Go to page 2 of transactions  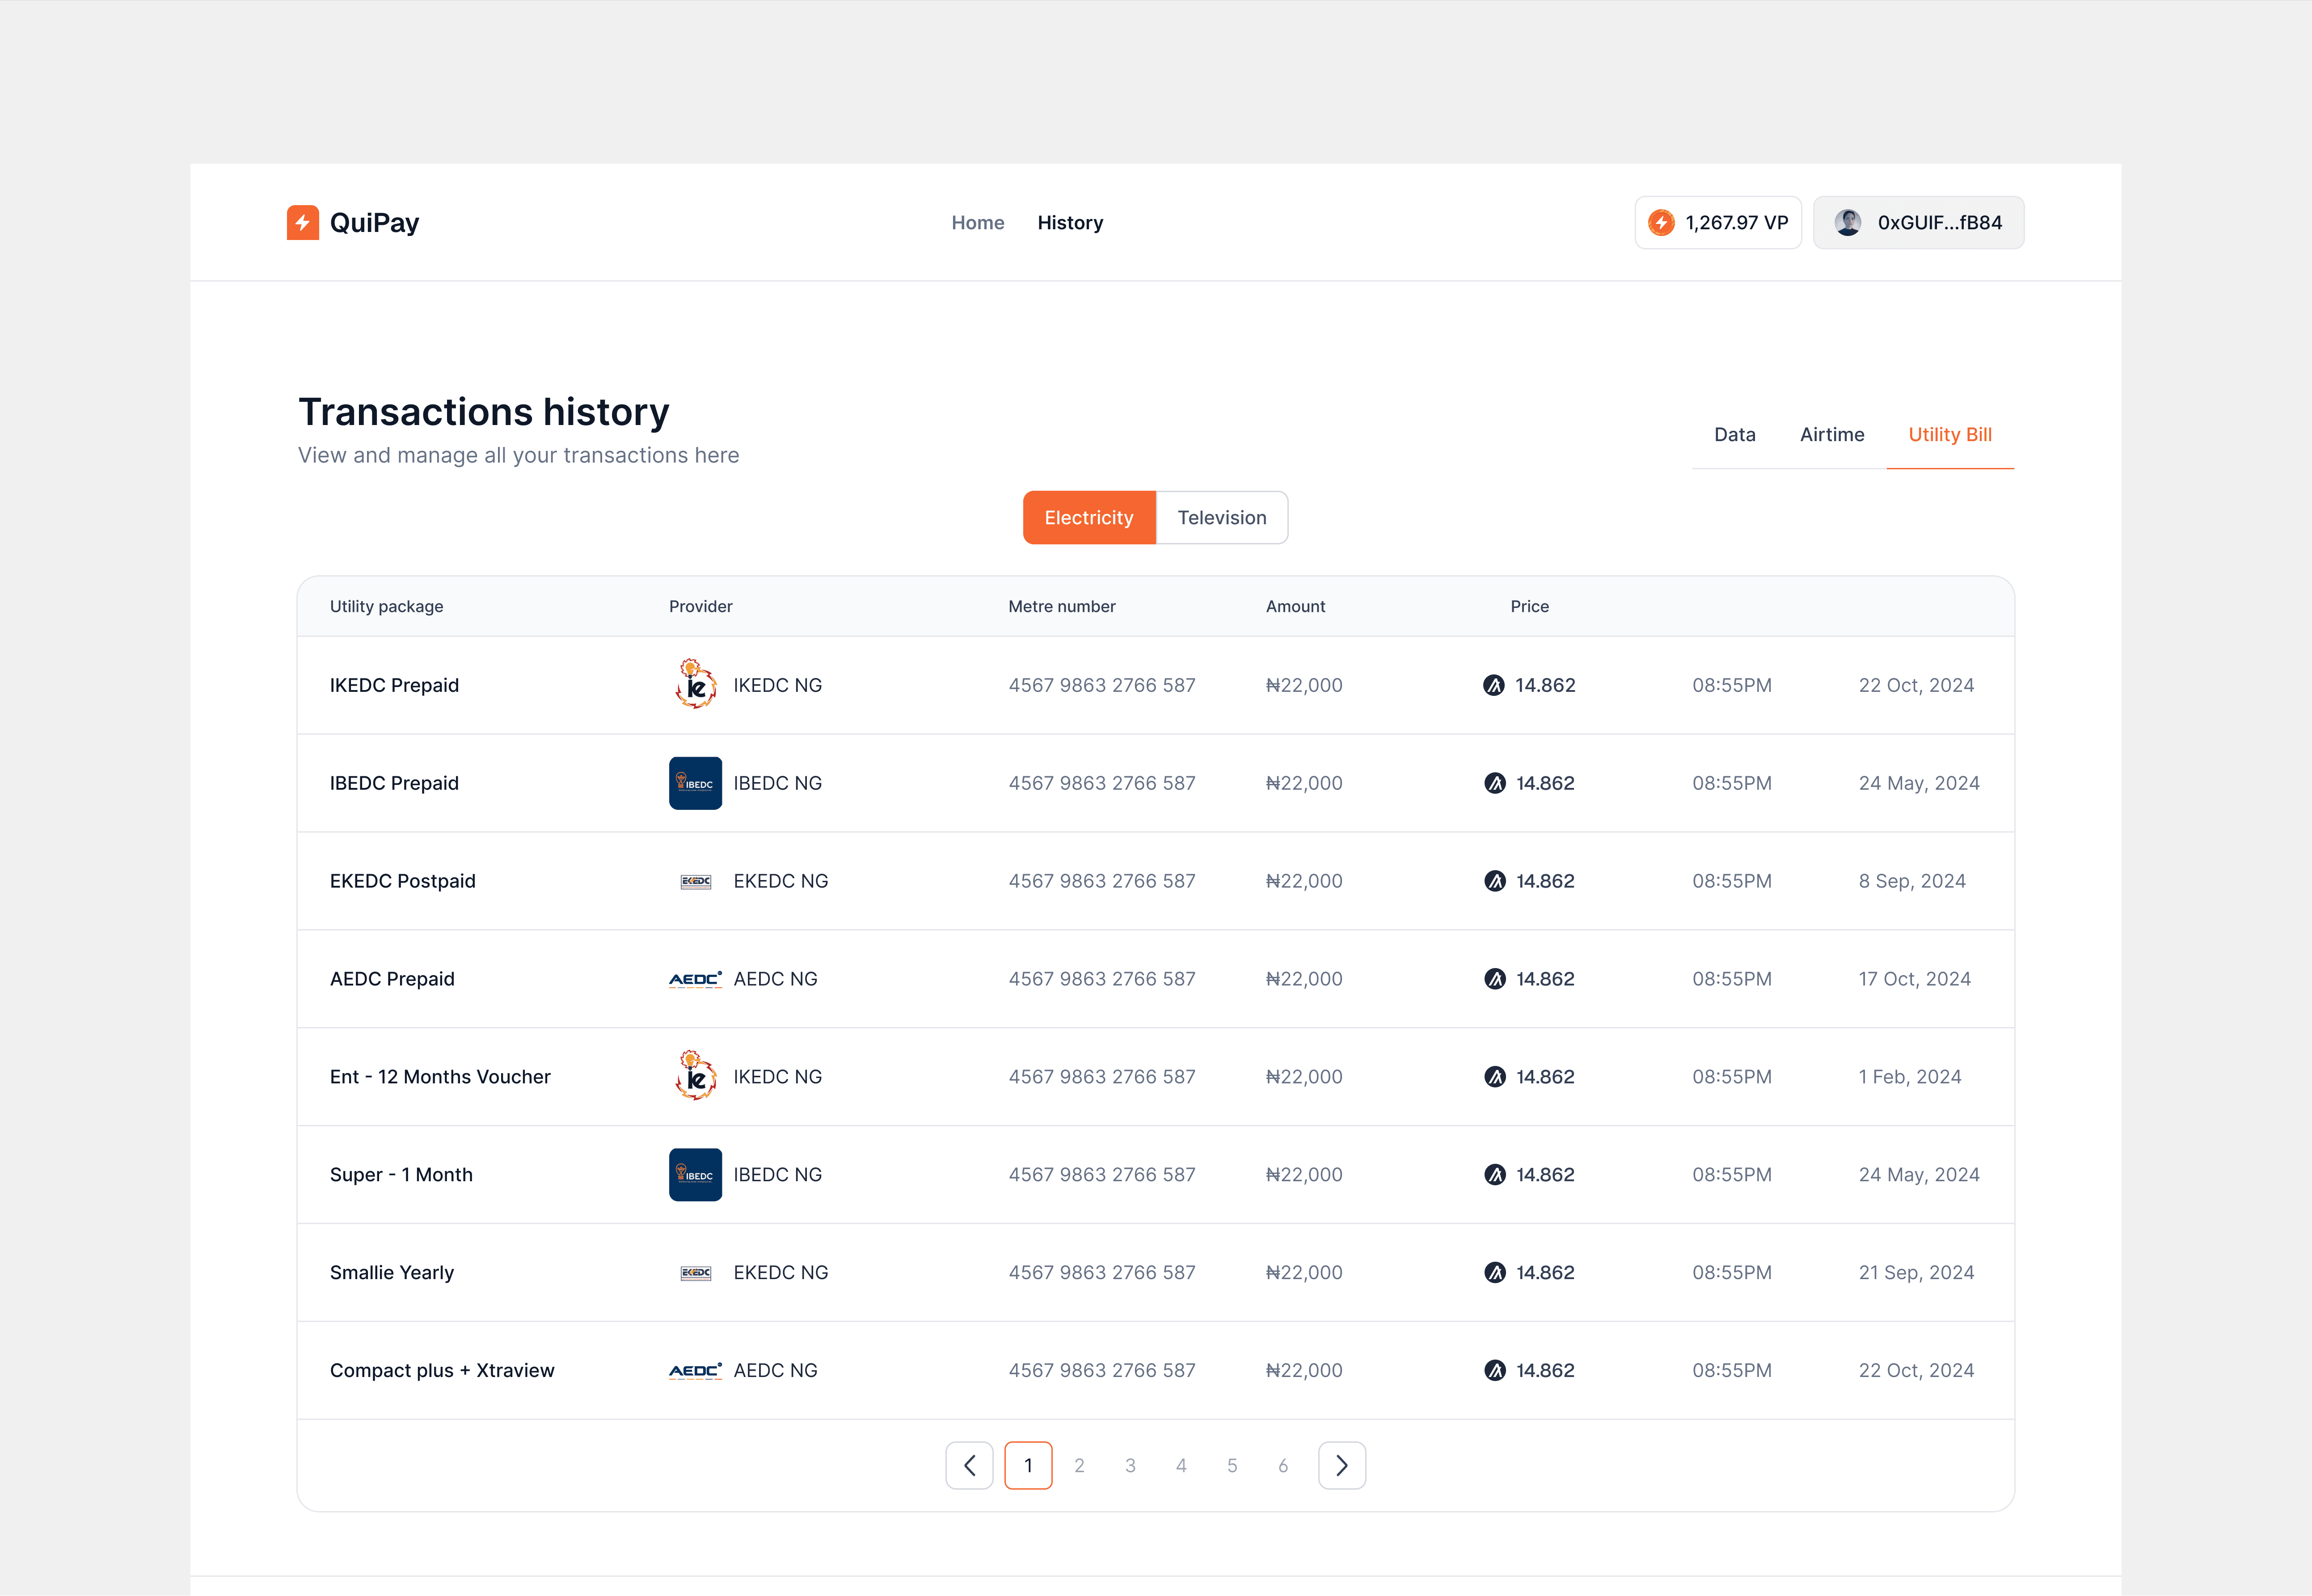point(1079,1465)
